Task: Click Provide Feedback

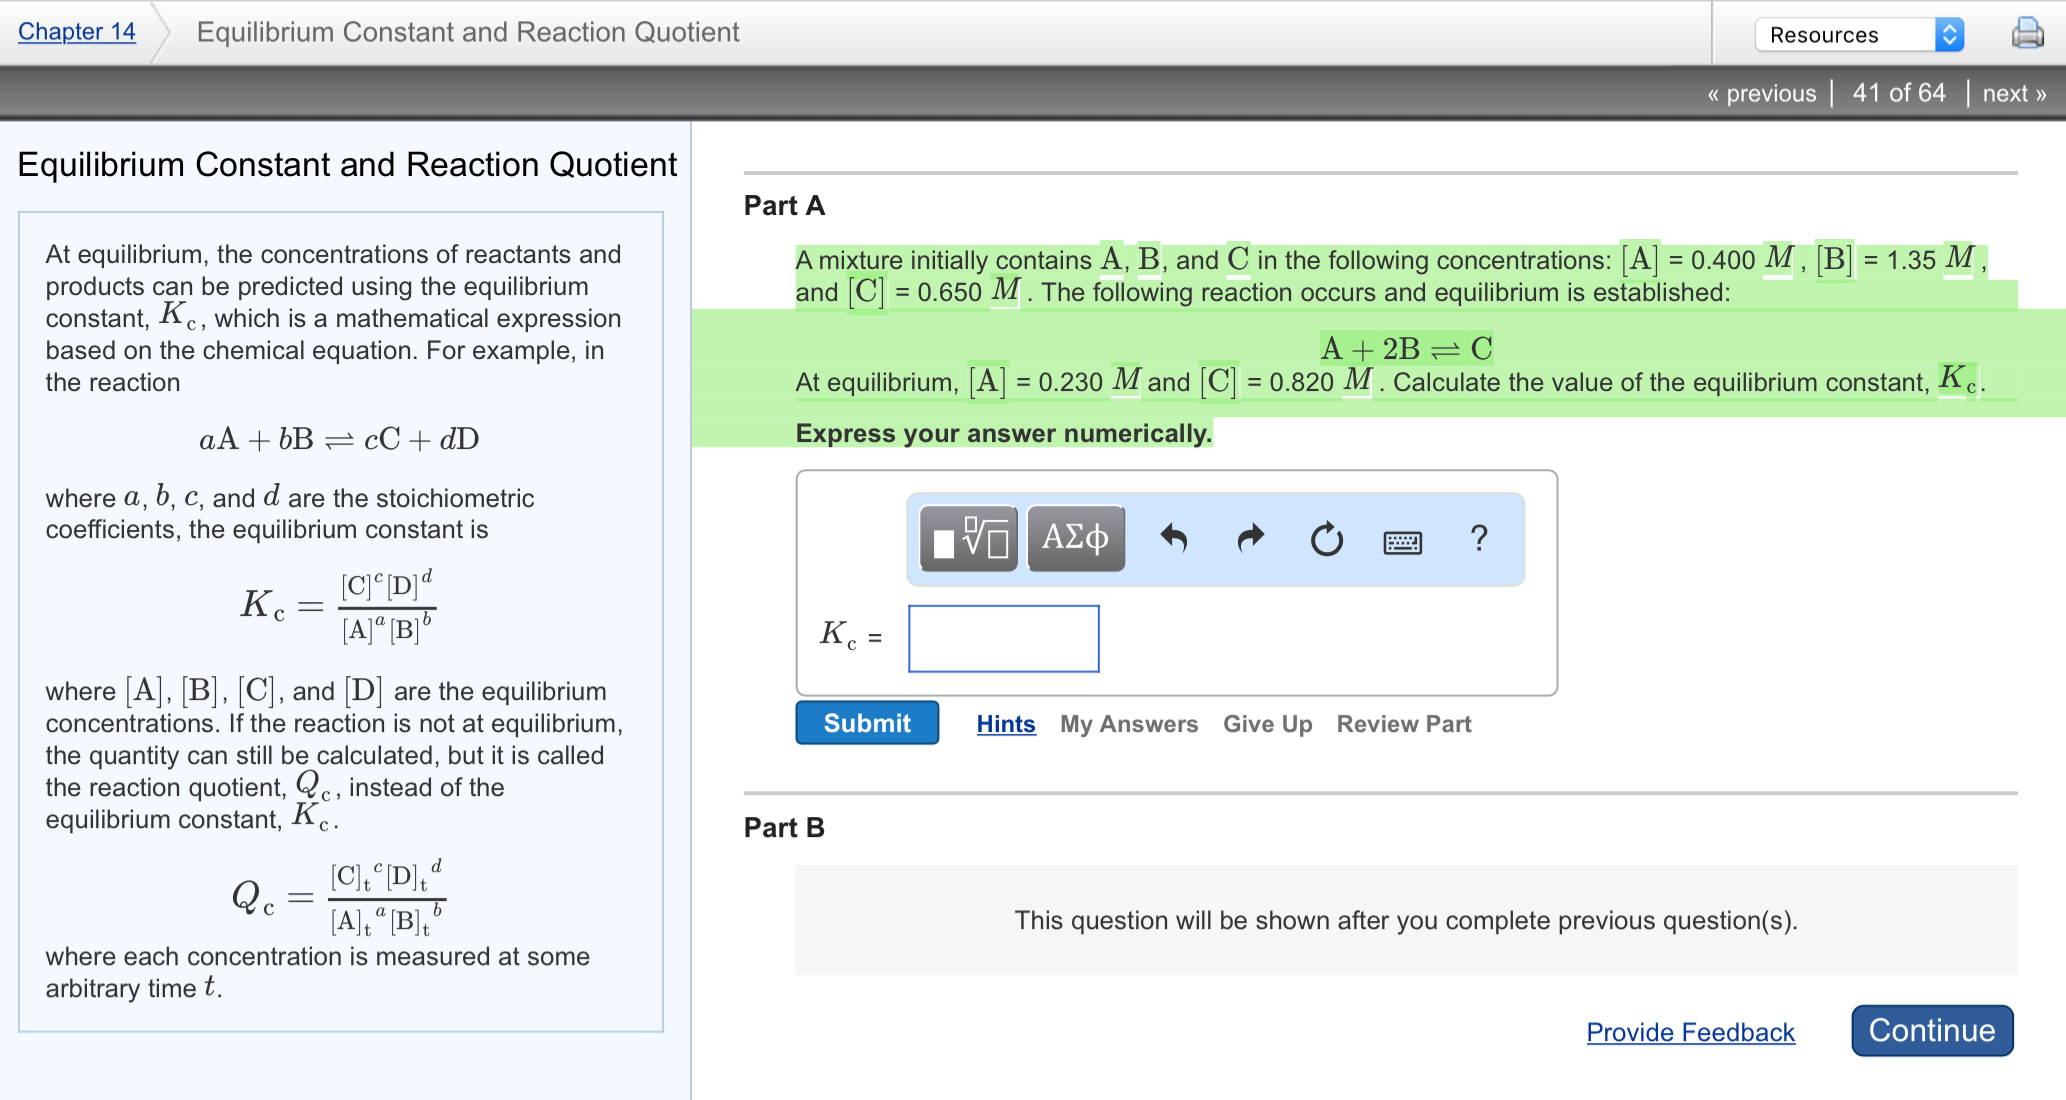Action: click(1690, 1031)
